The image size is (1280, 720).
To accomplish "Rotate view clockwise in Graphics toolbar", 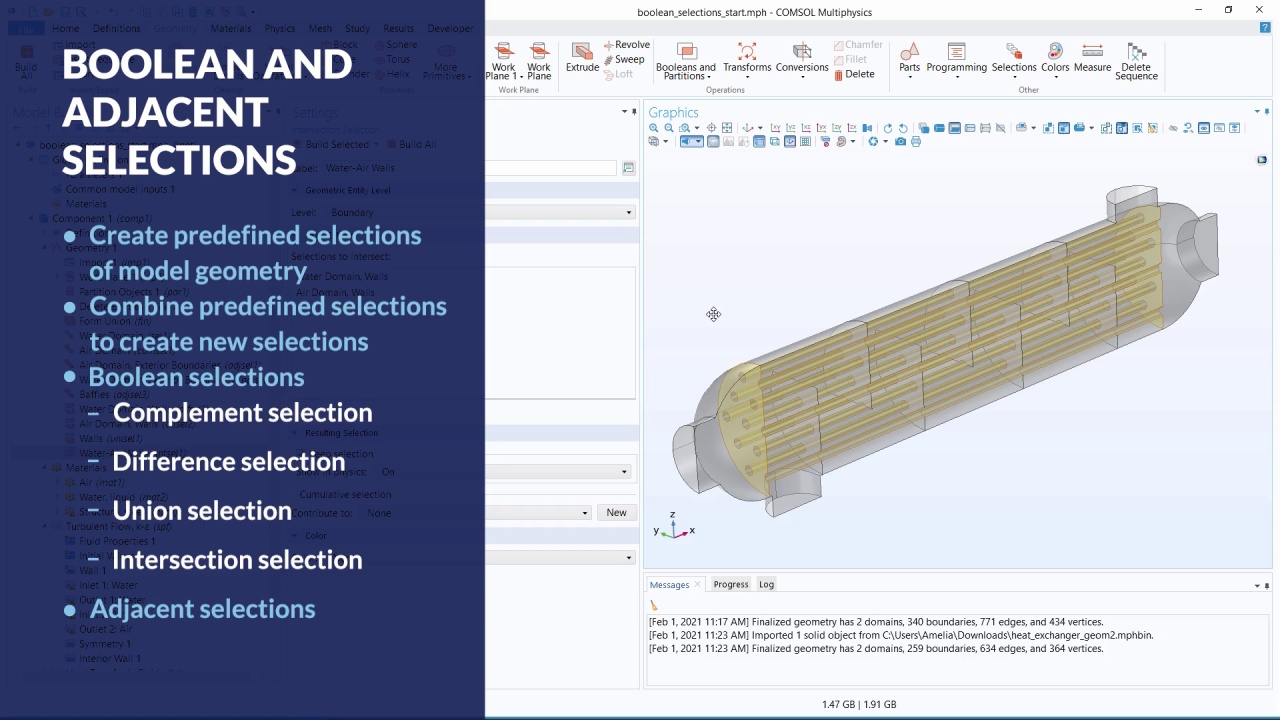I will 888,128.
